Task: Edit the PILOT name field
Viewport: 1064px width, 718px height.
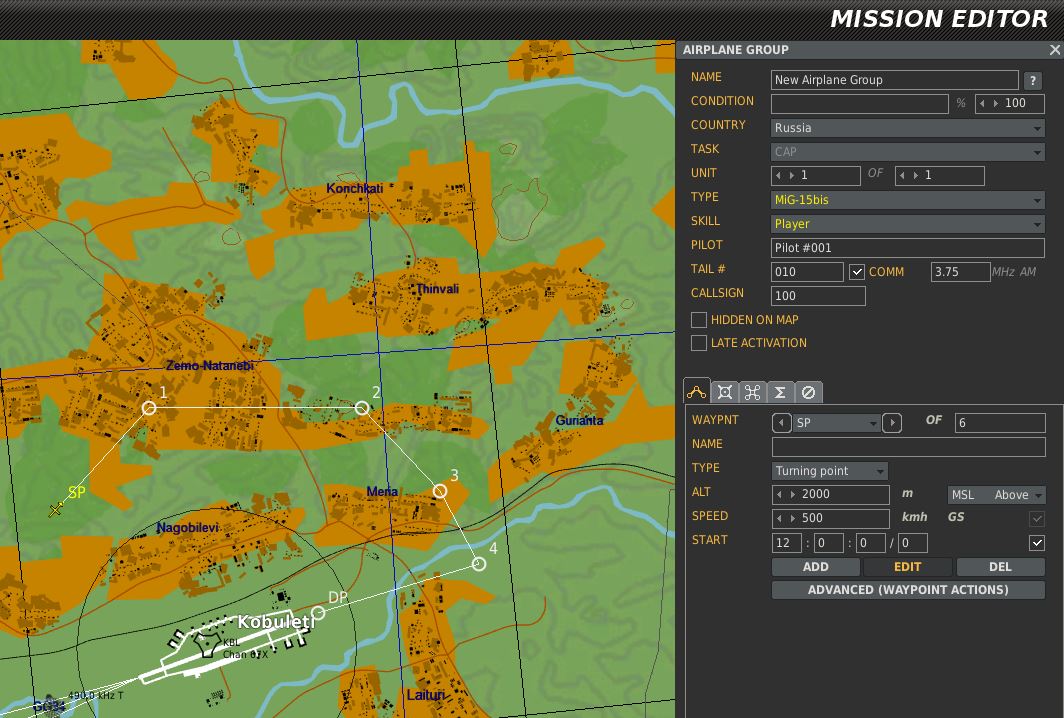Action: tap(907, 248)
